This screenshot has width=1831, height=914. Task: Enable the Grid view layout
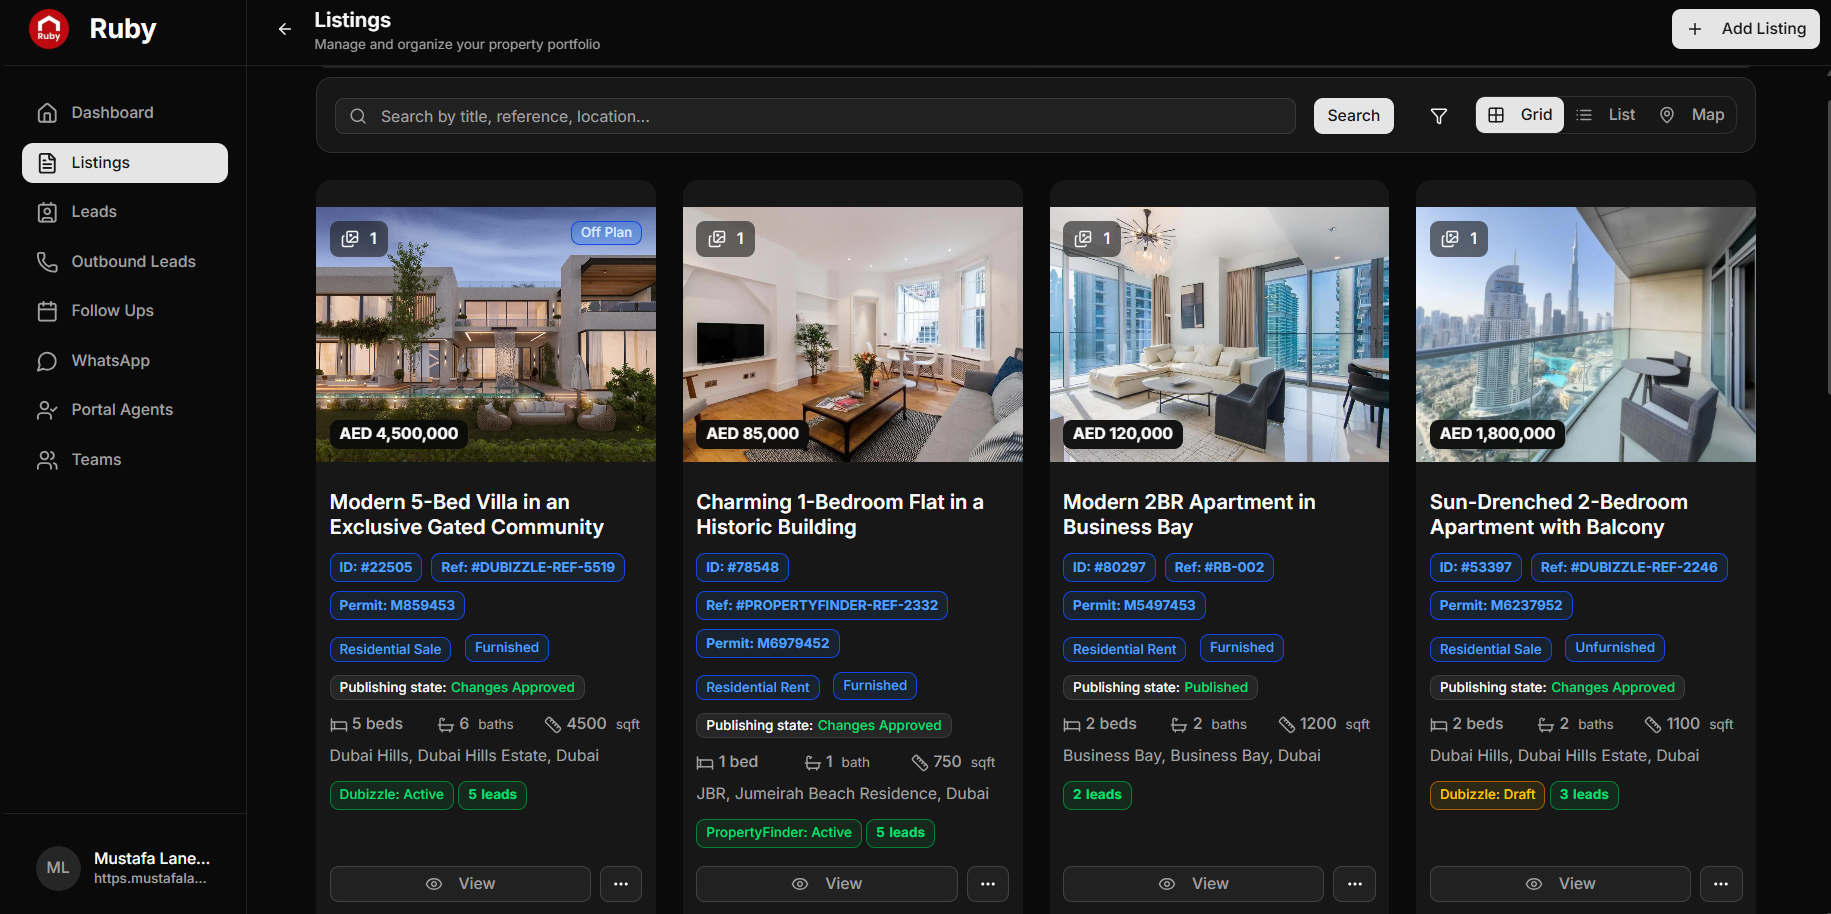(1519, 114)
